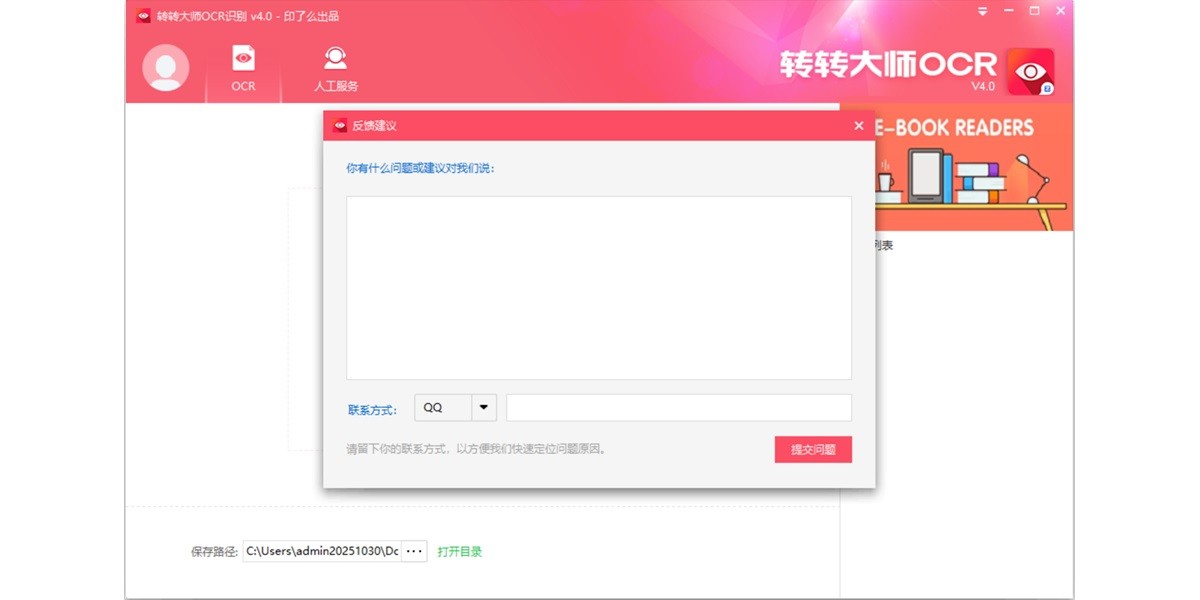This screenshot has height=600, width=1200.
Task: Click the user avatar profile icon
Action: pos(166,68)
